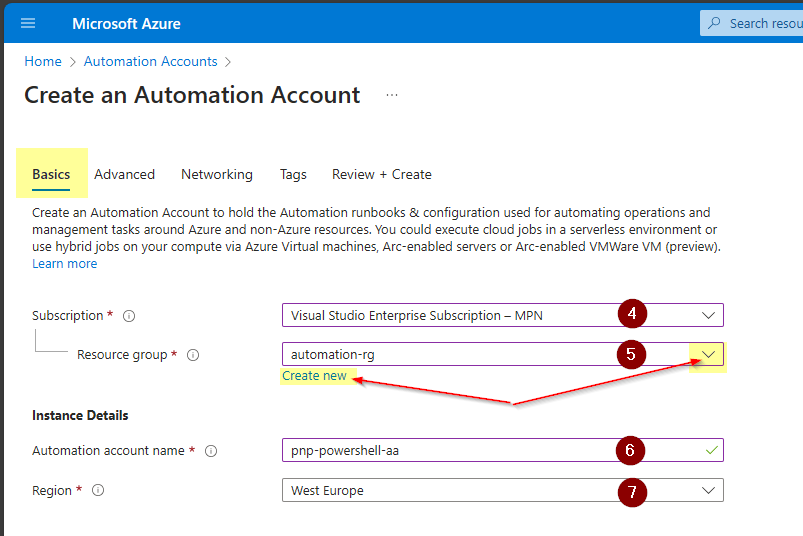Click the Search resources box
The height and width of the screenshot is (536, 803).
click(751, 23)
